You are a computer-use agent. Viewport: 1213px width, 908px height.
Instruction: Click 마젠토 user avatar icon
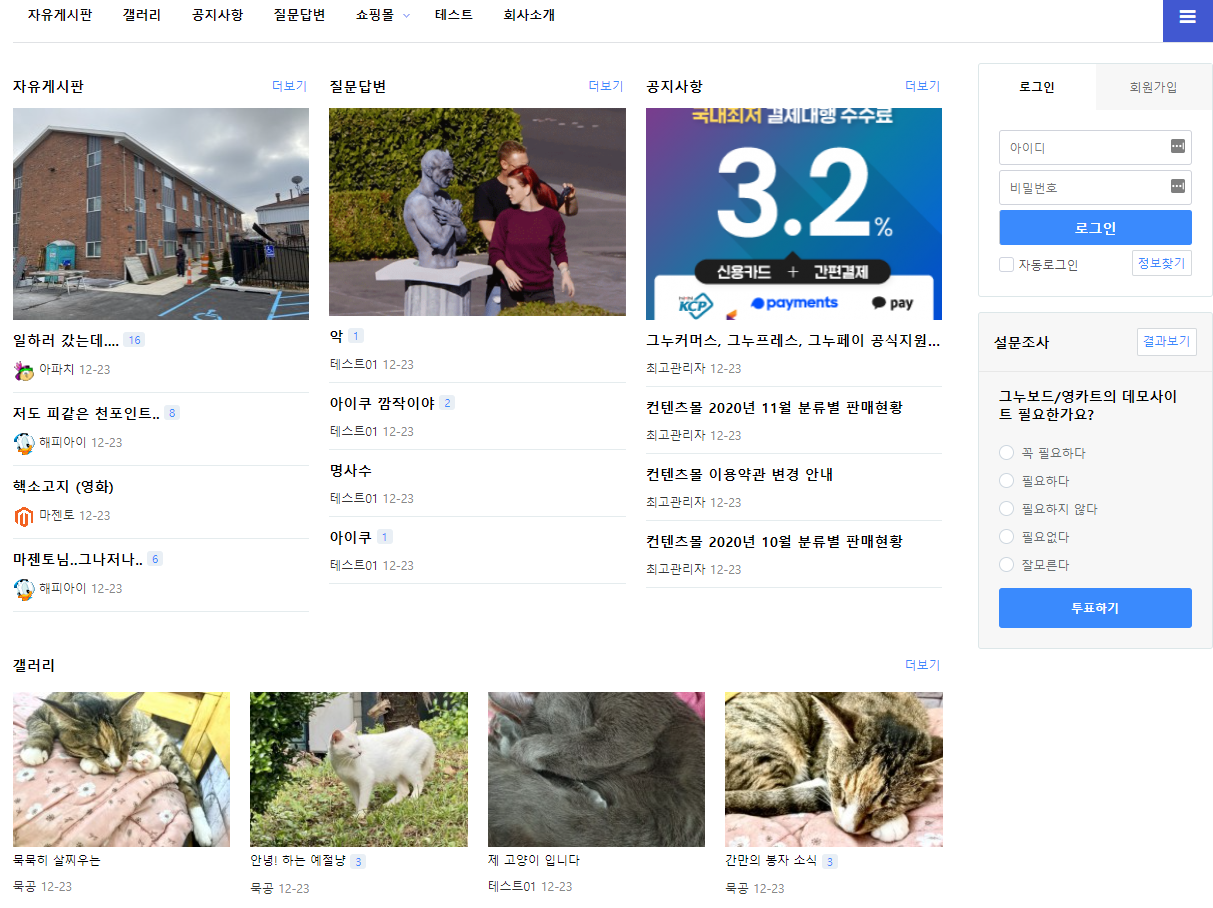(24, 516)
